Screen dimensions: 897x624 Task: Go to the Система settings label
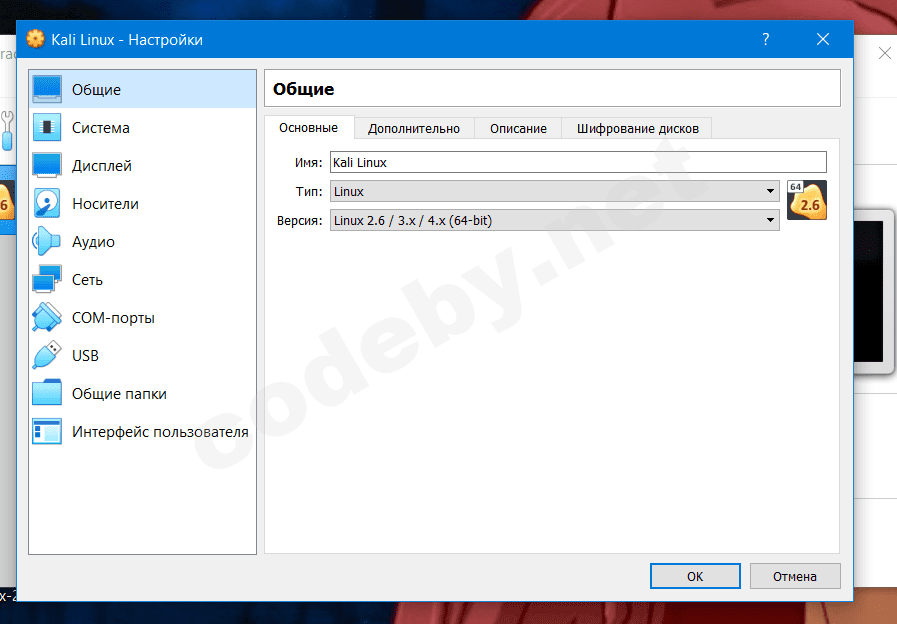click(101, 128)
